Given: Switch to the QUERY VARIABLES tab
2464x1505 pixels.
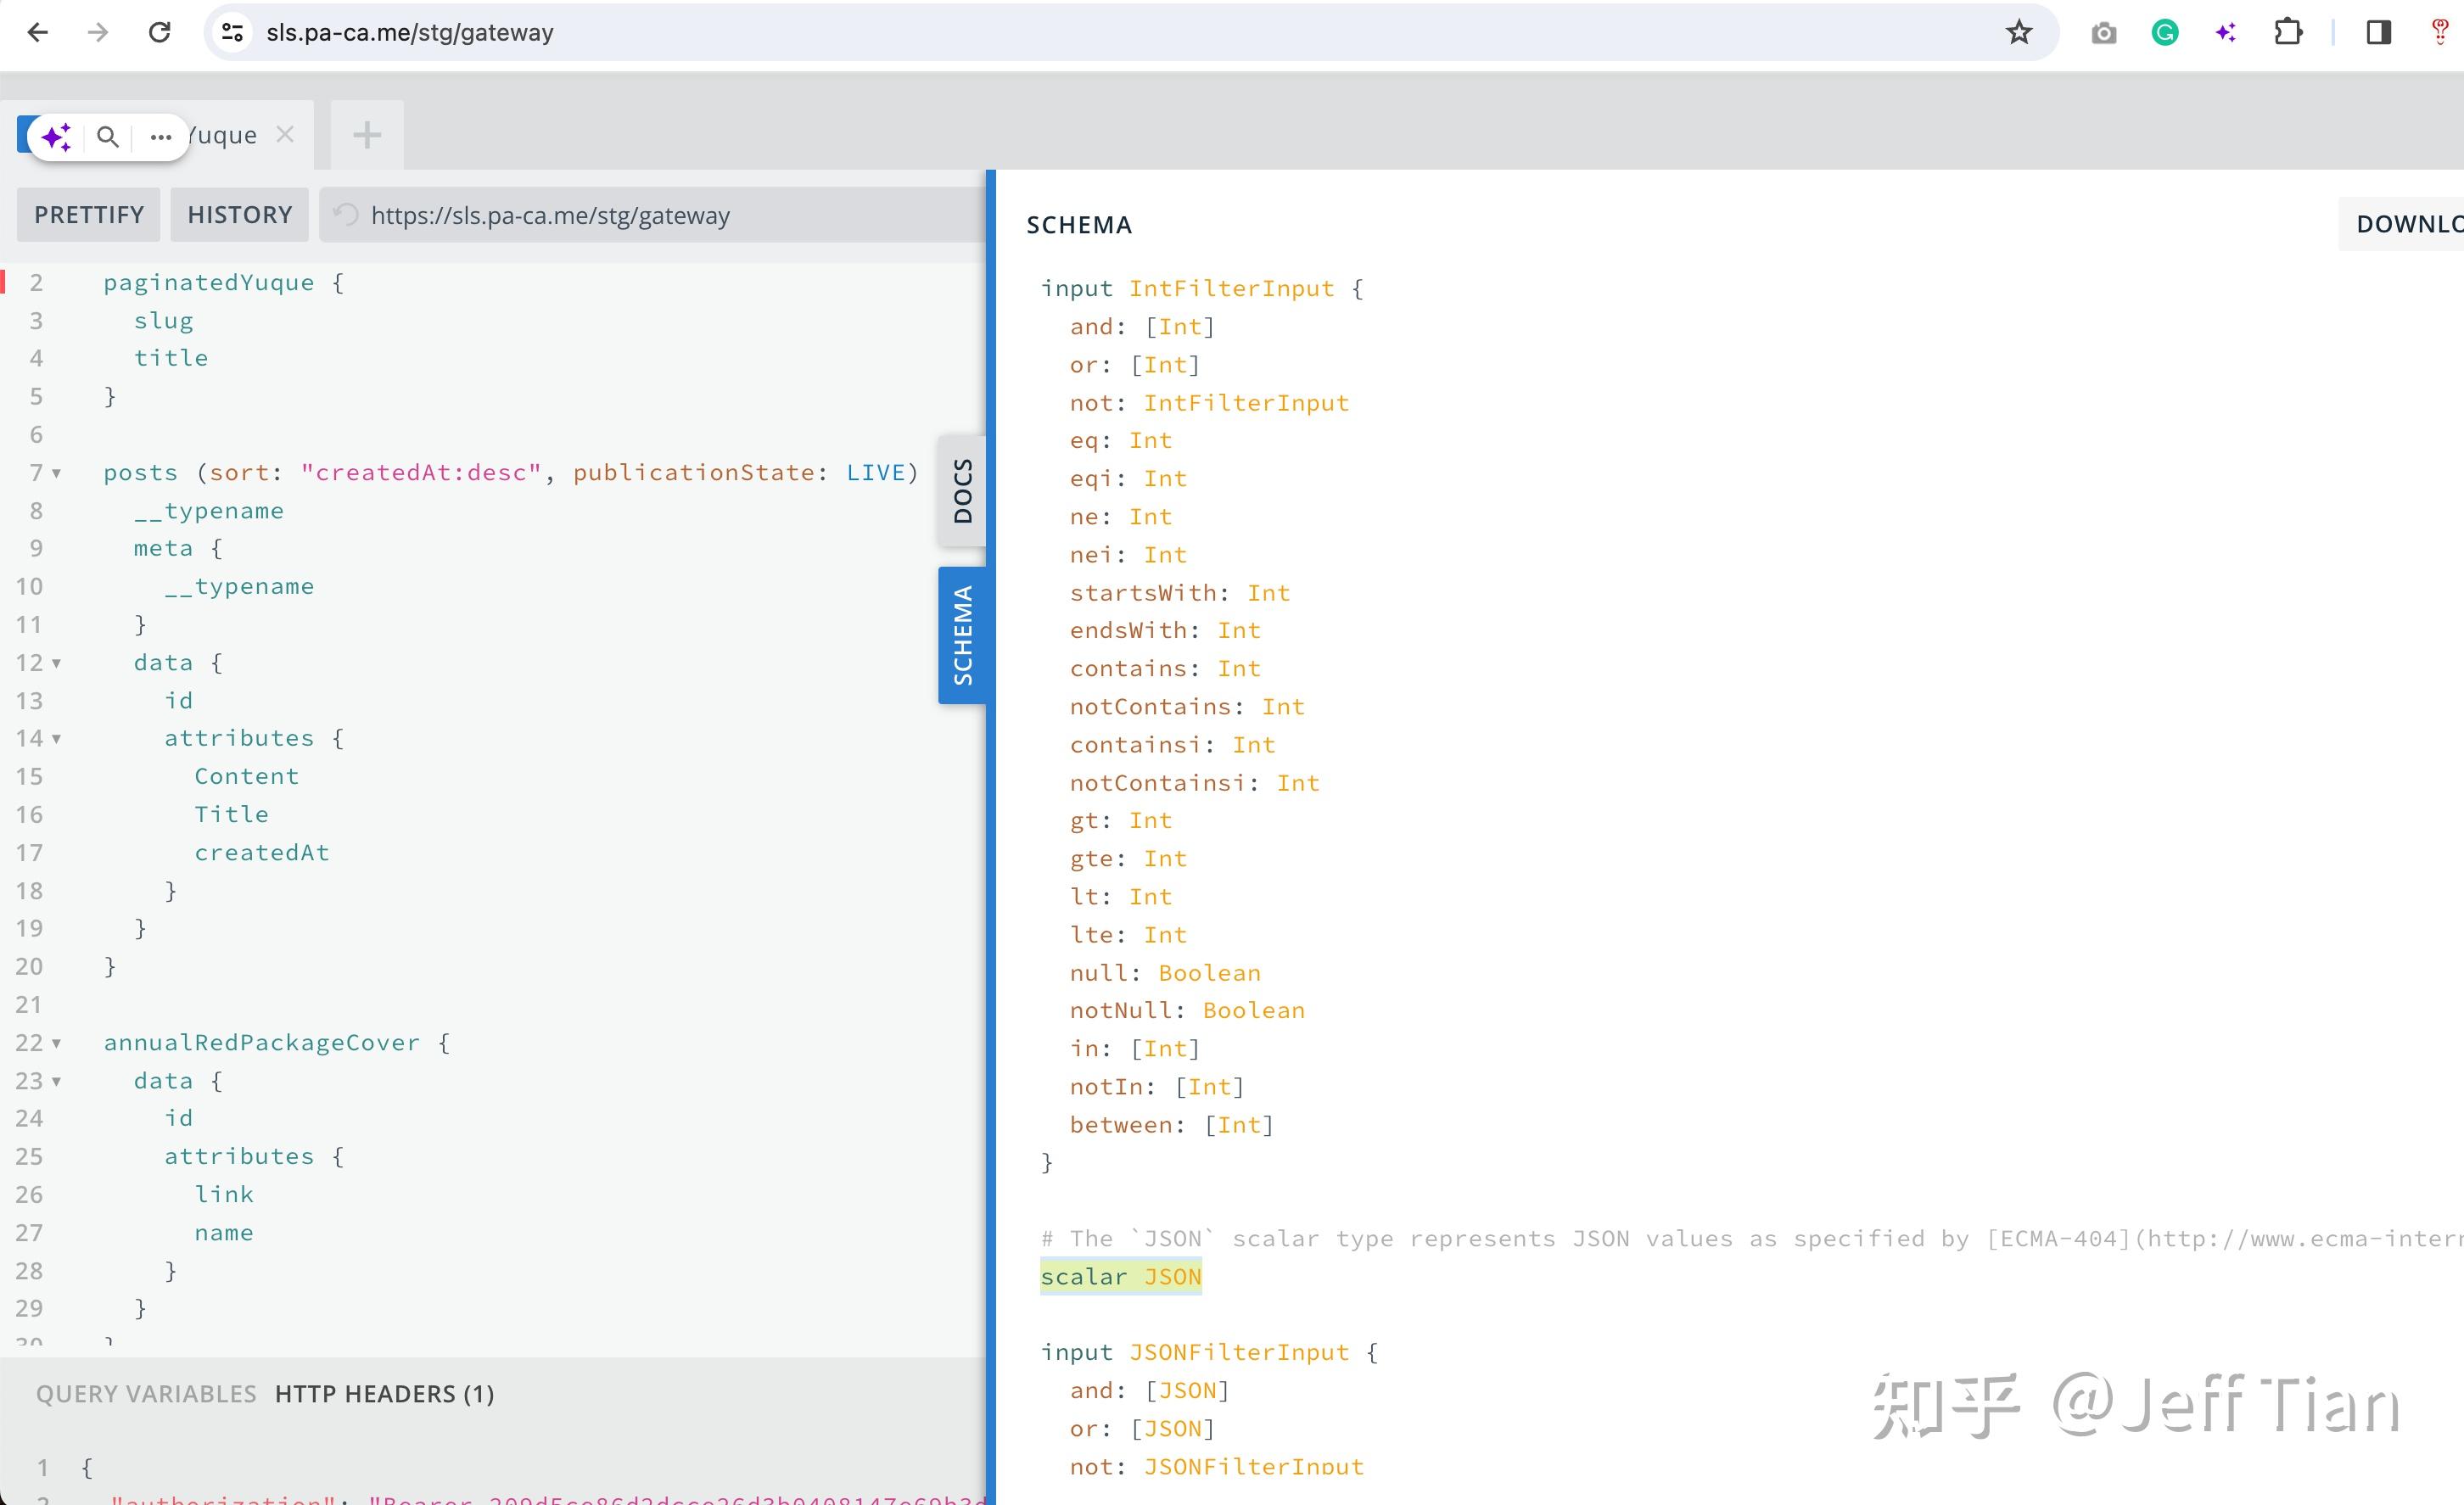Looking at the screenshot, I should tap(145, 1393).
